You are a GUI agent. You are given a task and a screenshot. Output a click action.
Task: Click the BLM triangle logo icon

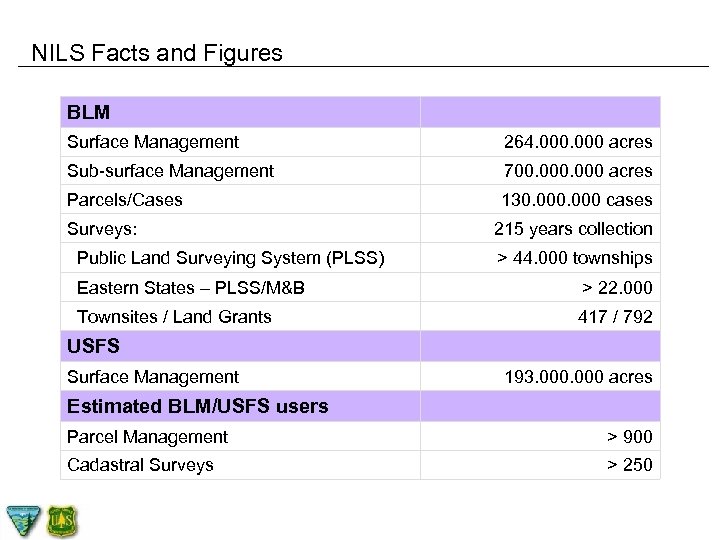click(23, 521)
